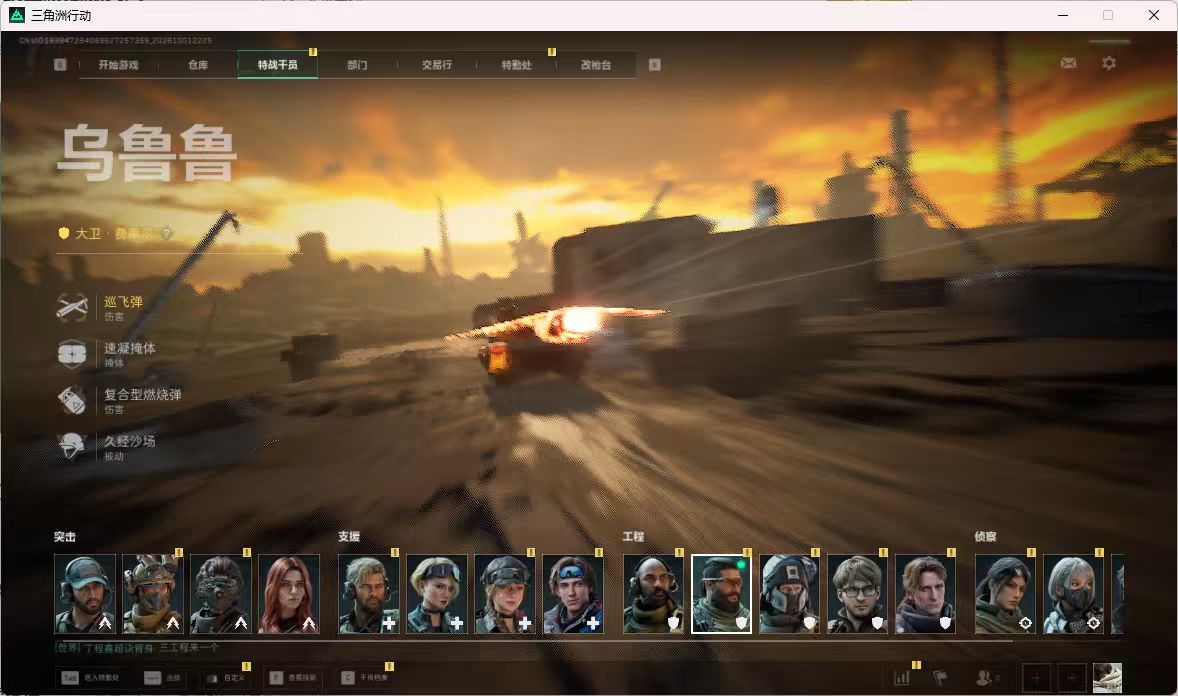Select the 工程 operator in helmet and mask
This screenshot has width=1178, height=696.
pyautogui.click(x=790, y=594)
